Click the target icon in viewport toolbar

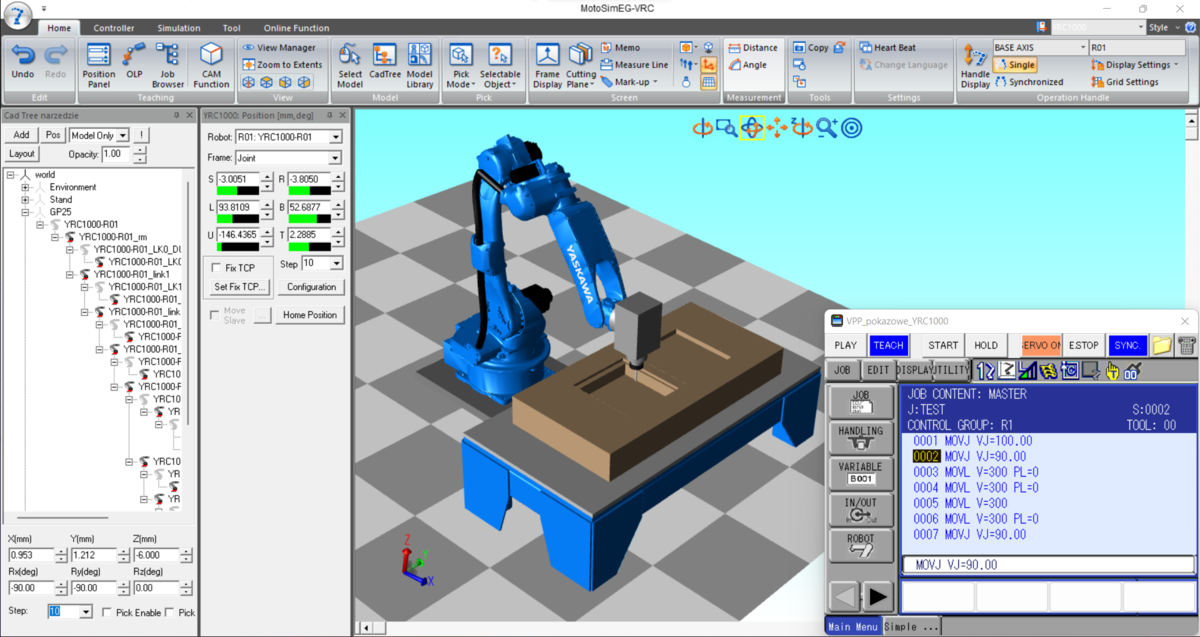851,127
